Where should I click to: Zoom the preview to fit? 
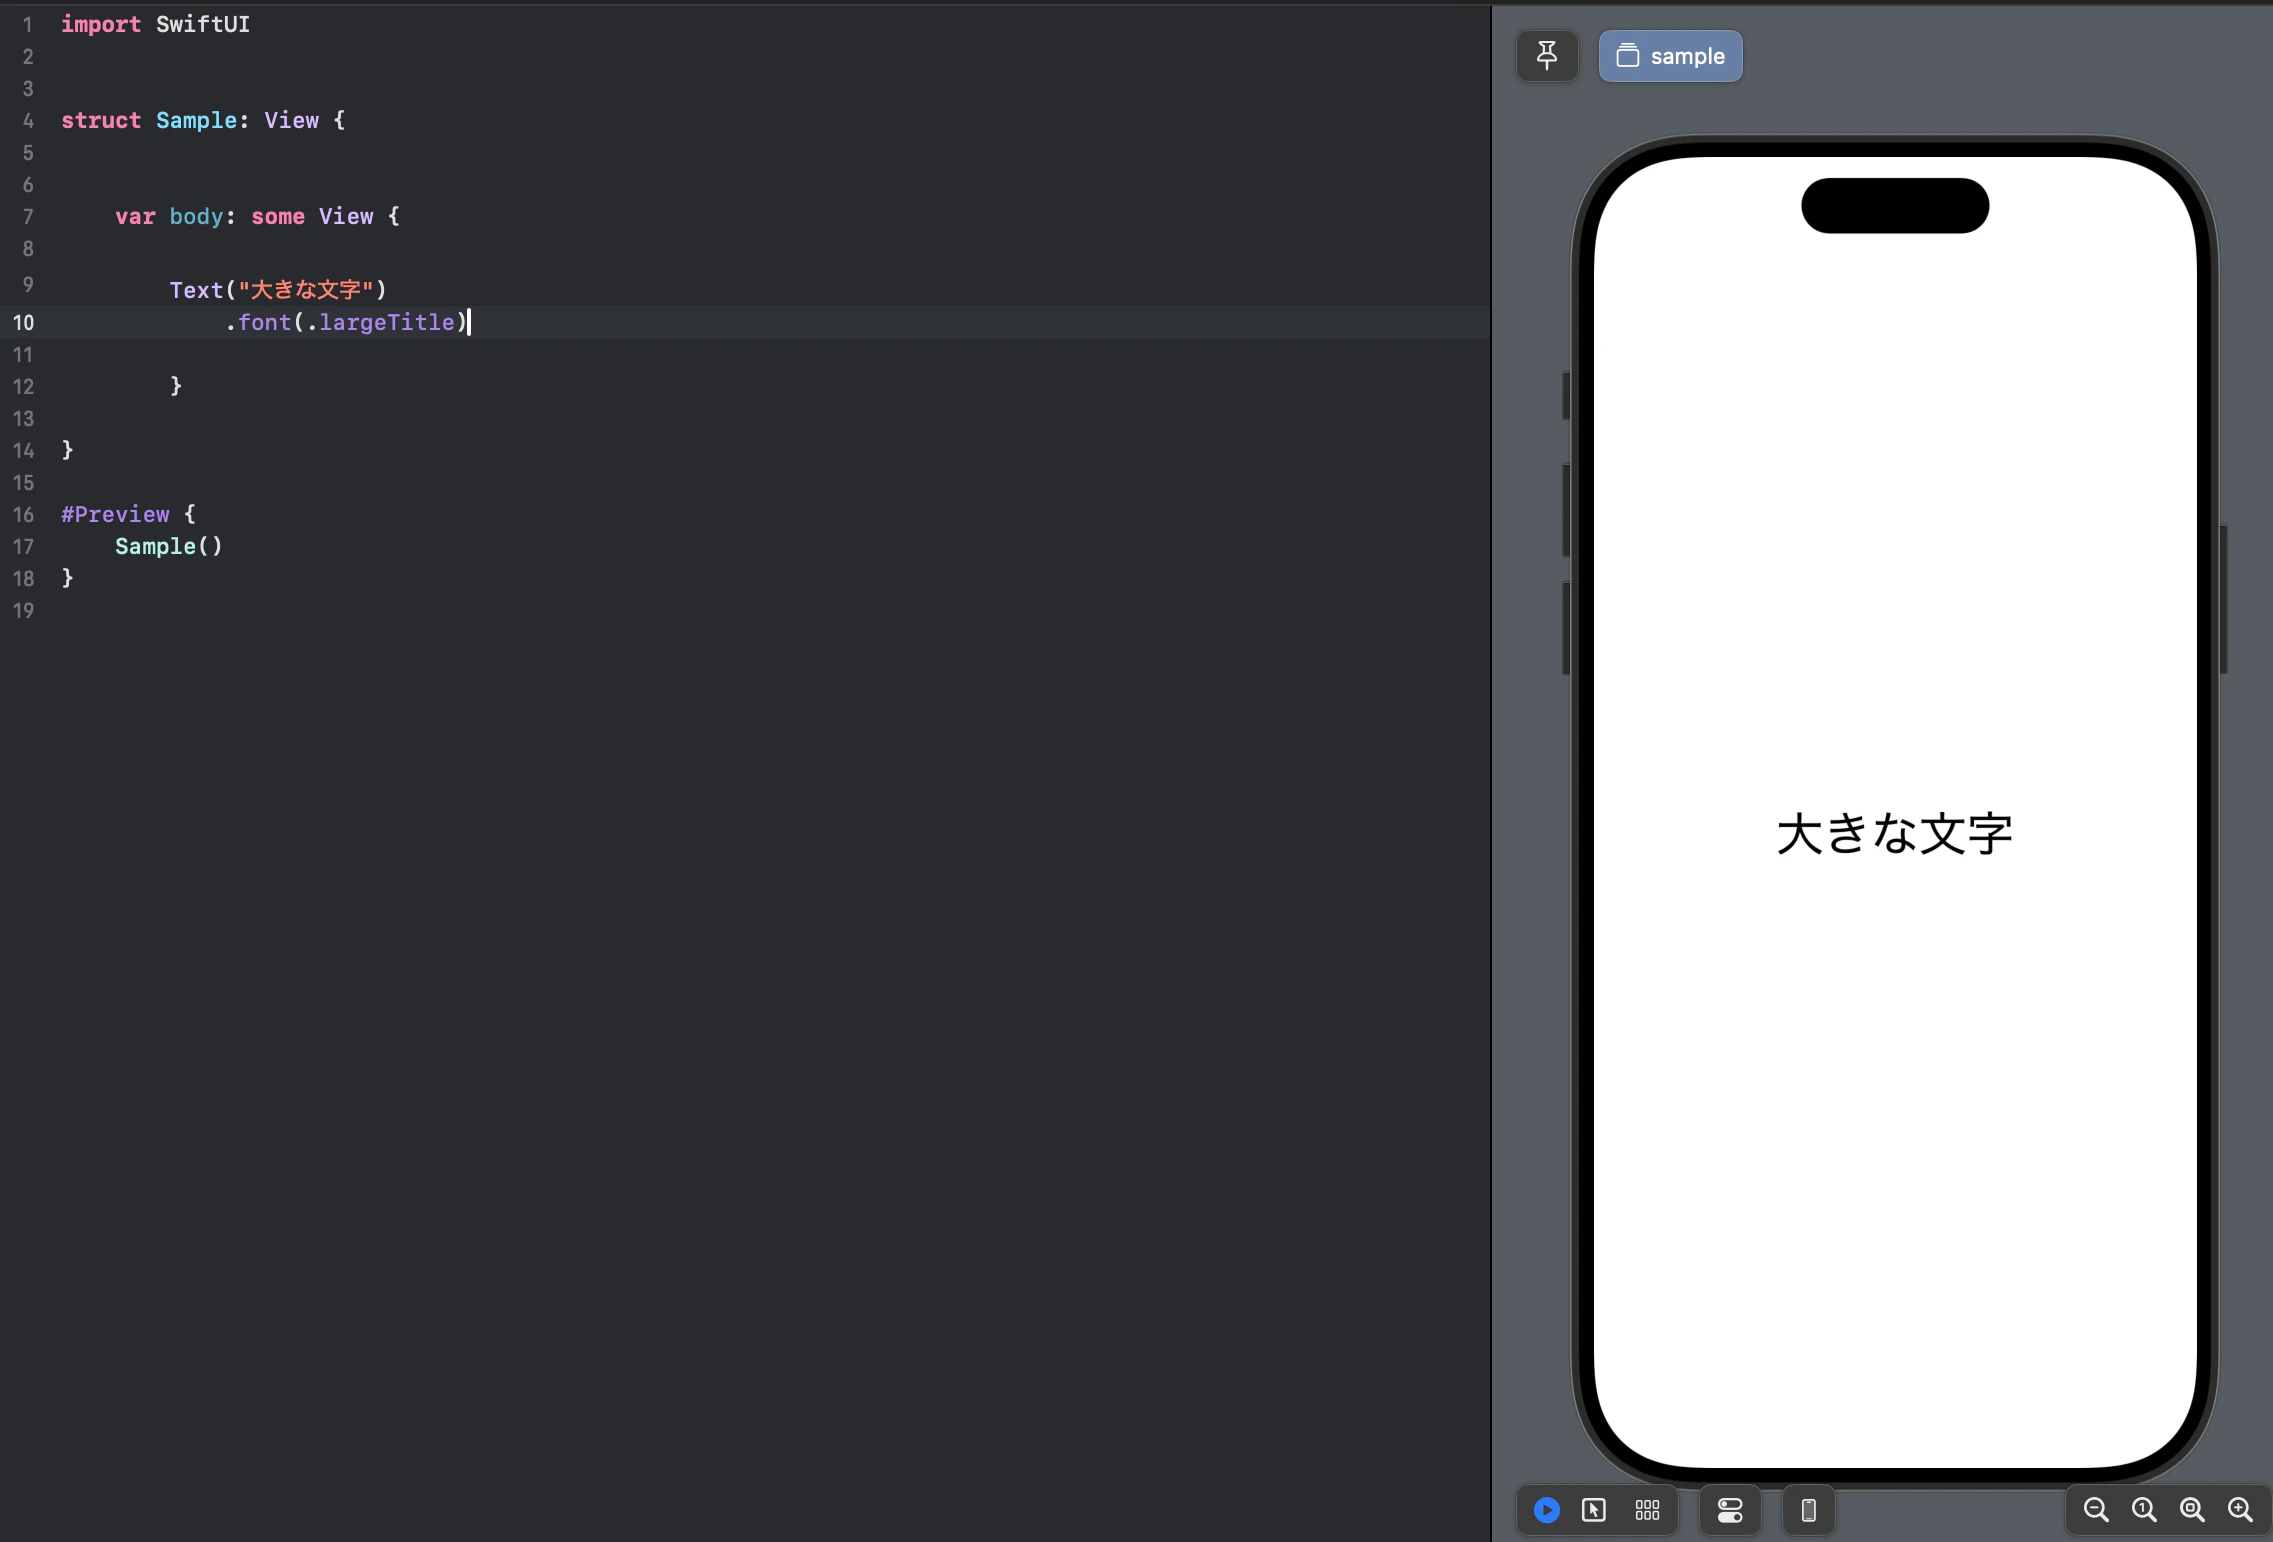(x=2189, y=1510)
